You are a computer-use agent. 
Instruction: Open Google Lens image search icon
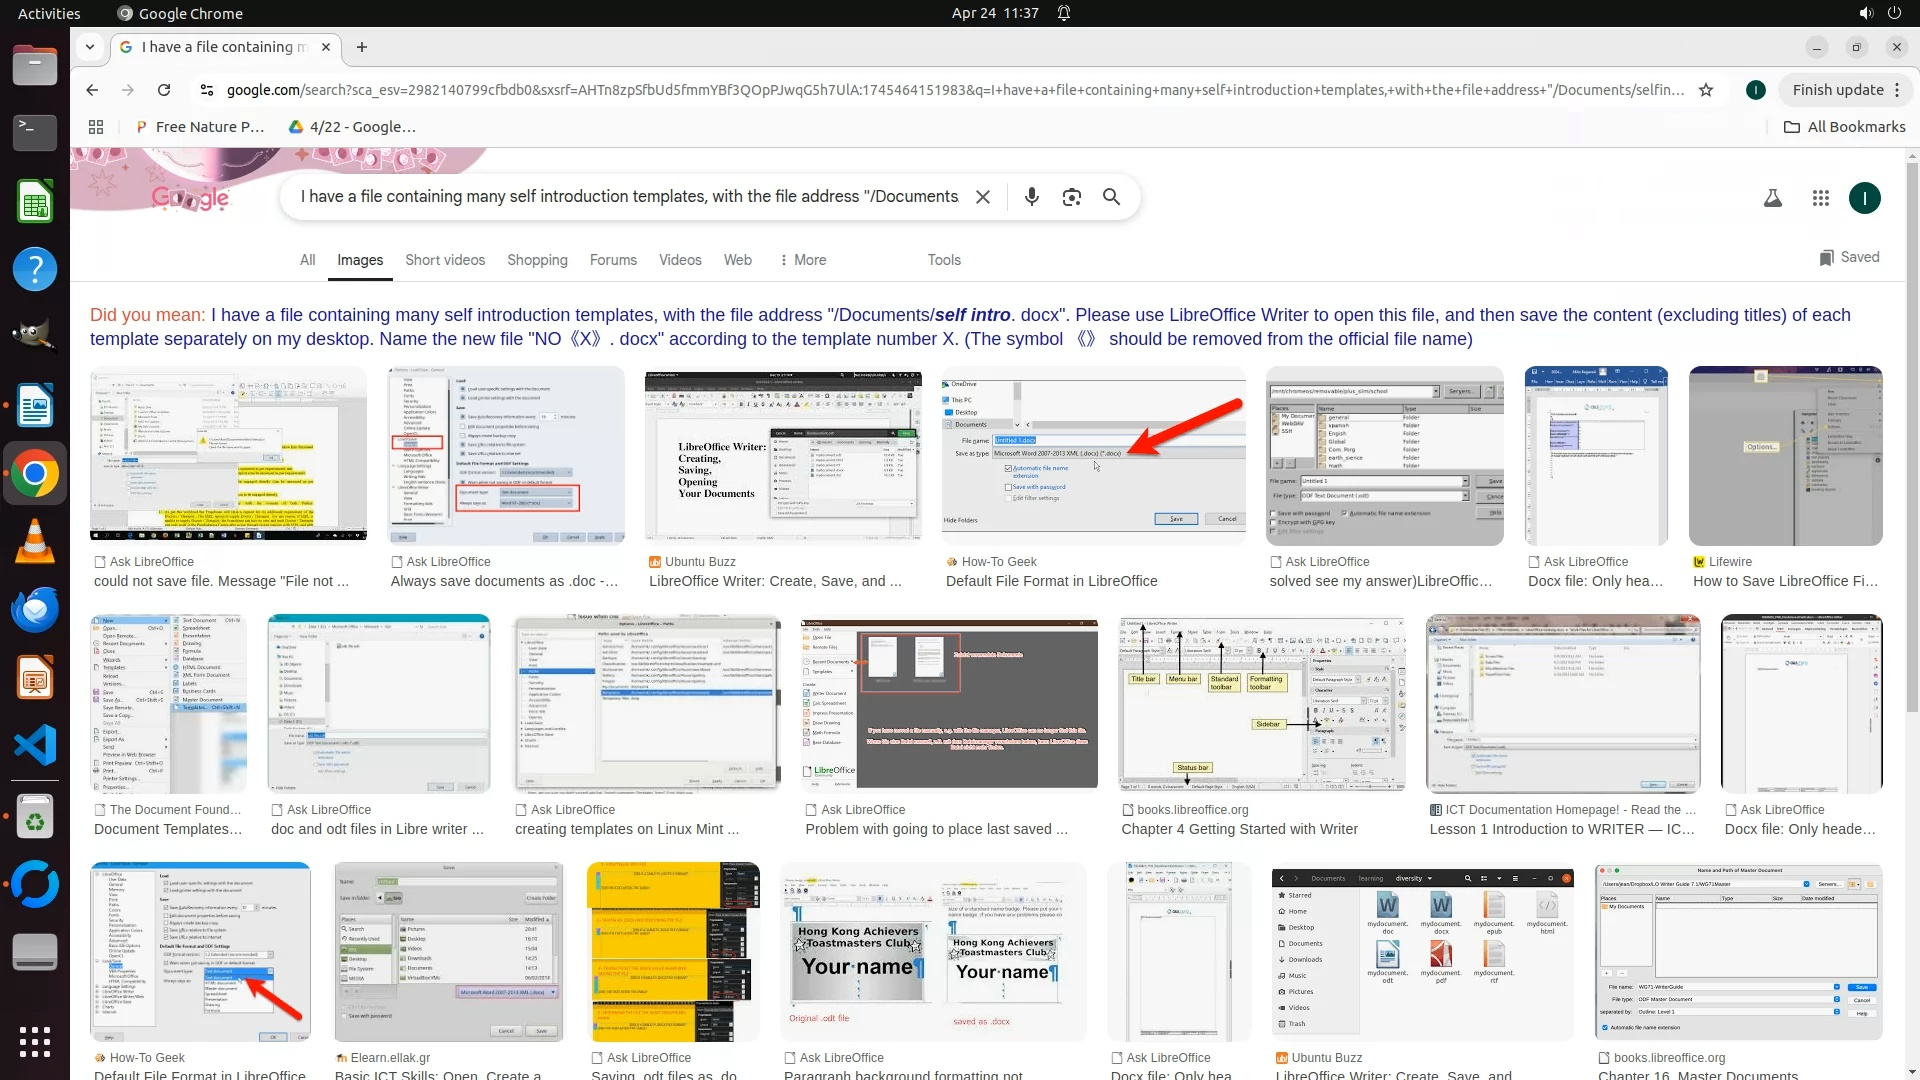(x=1071, y=197)
